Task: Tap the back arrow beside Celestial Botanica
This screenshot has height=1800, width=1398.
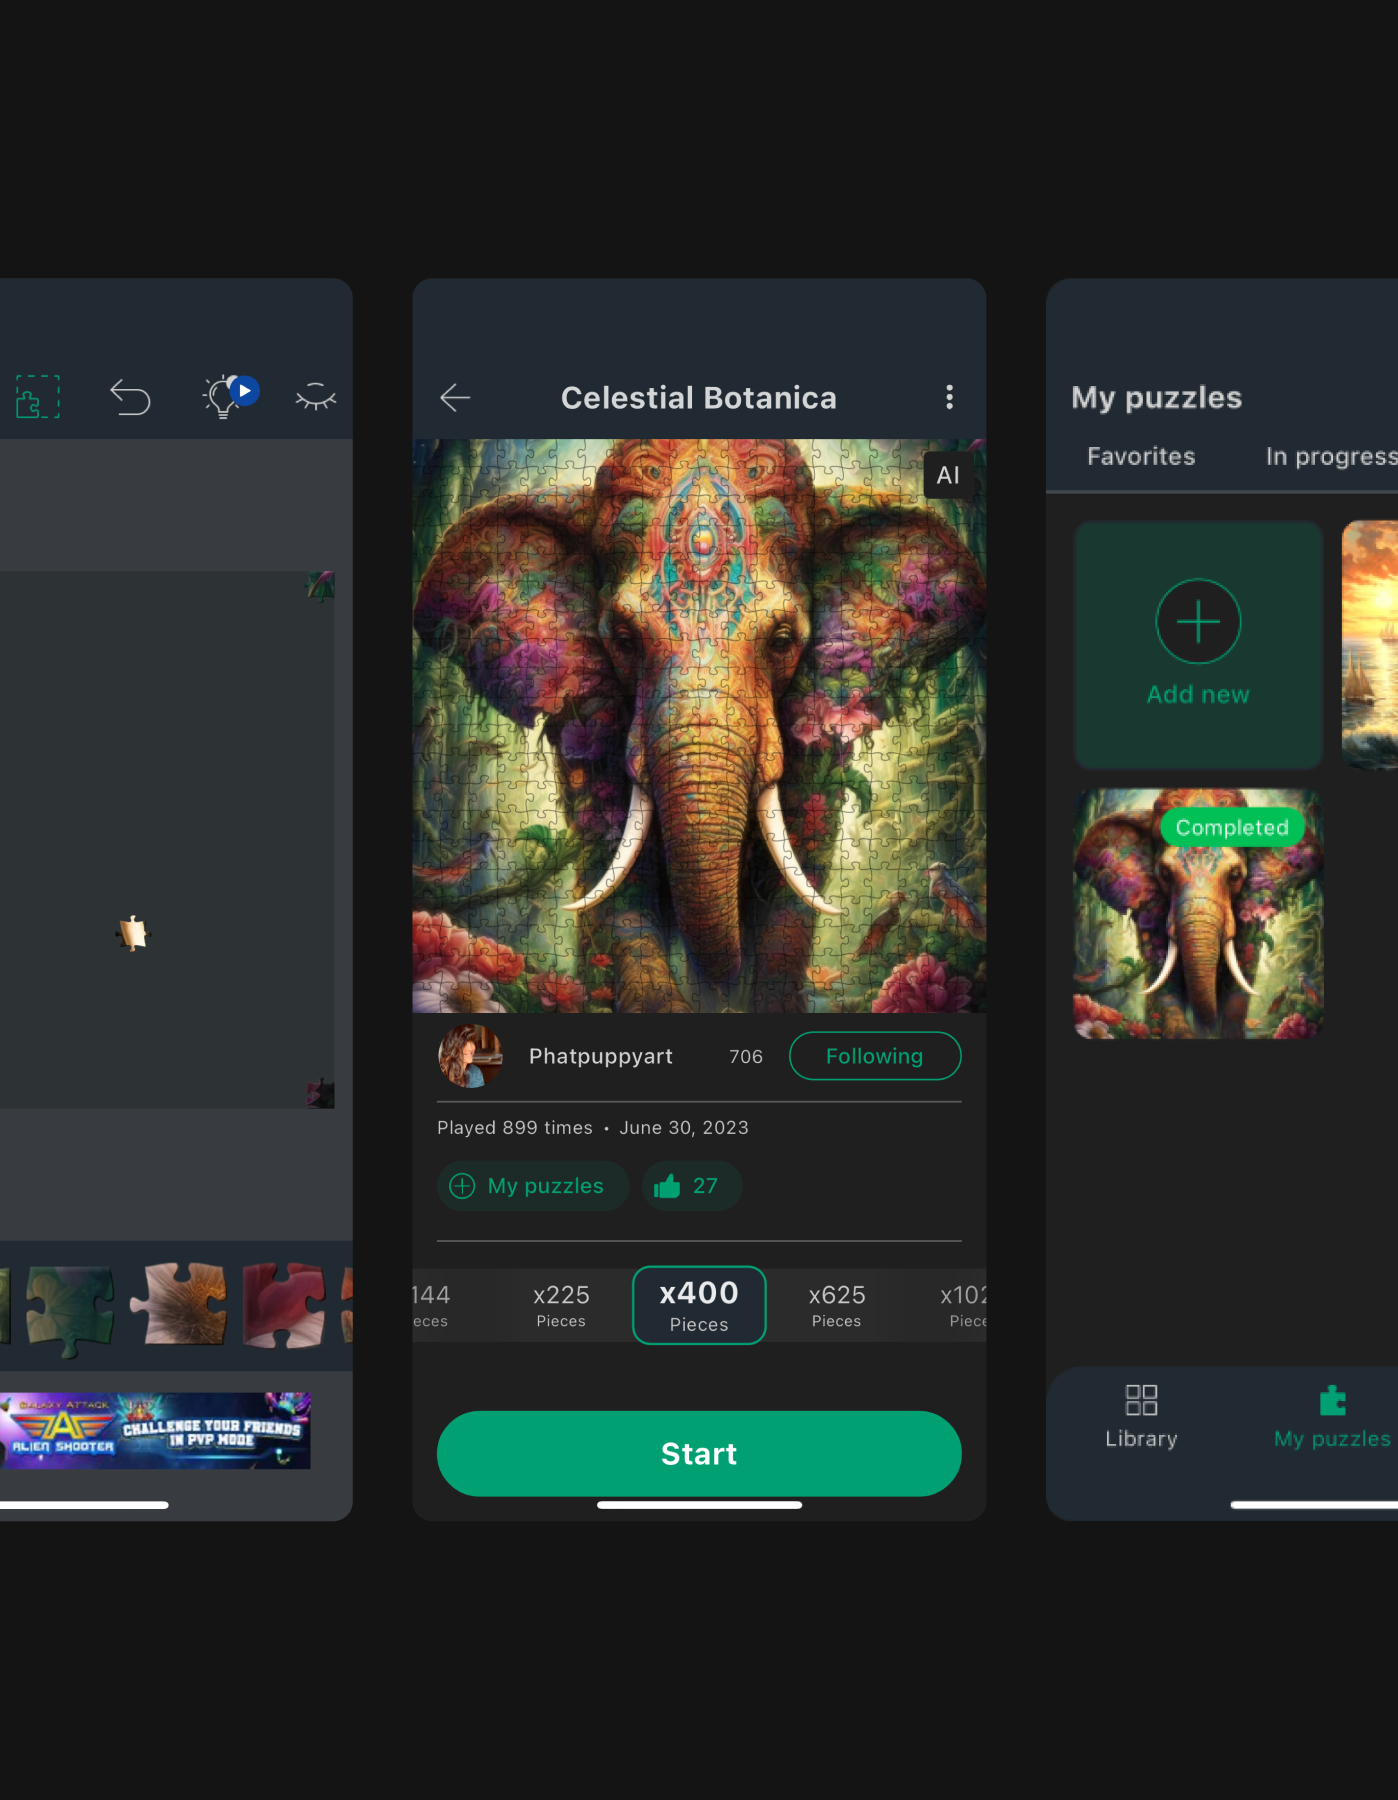Action: pos(455,398)
